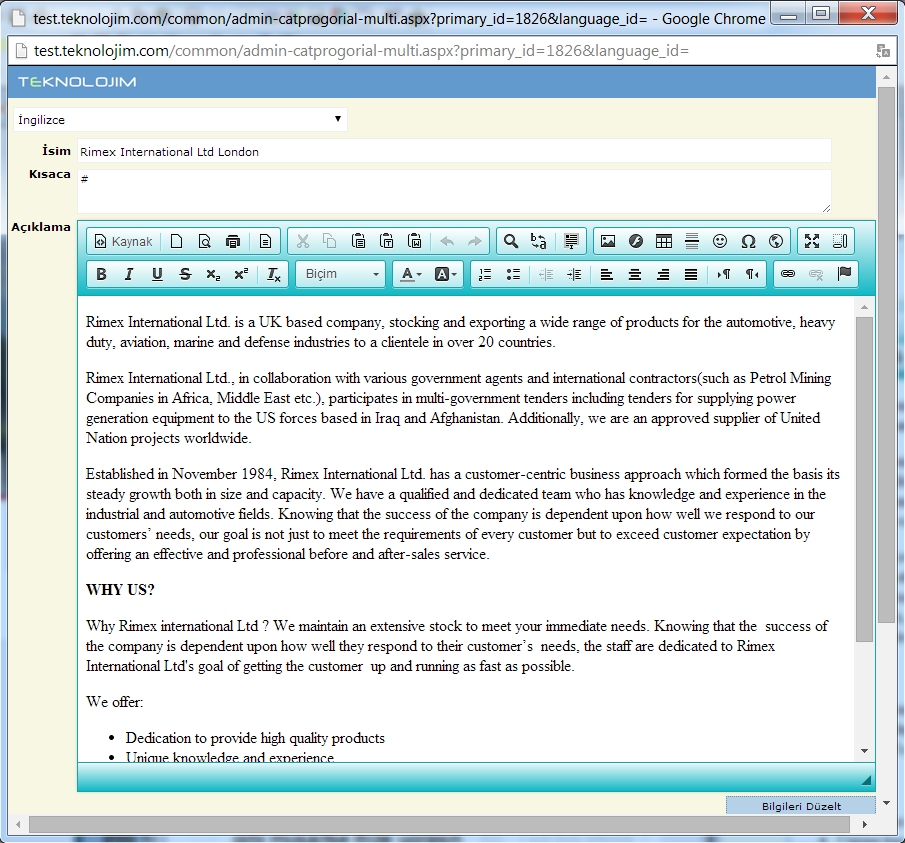Viewport: 905px width, 843px height.
Task: Click the translate icon in address bar
Action: [882, 51]
